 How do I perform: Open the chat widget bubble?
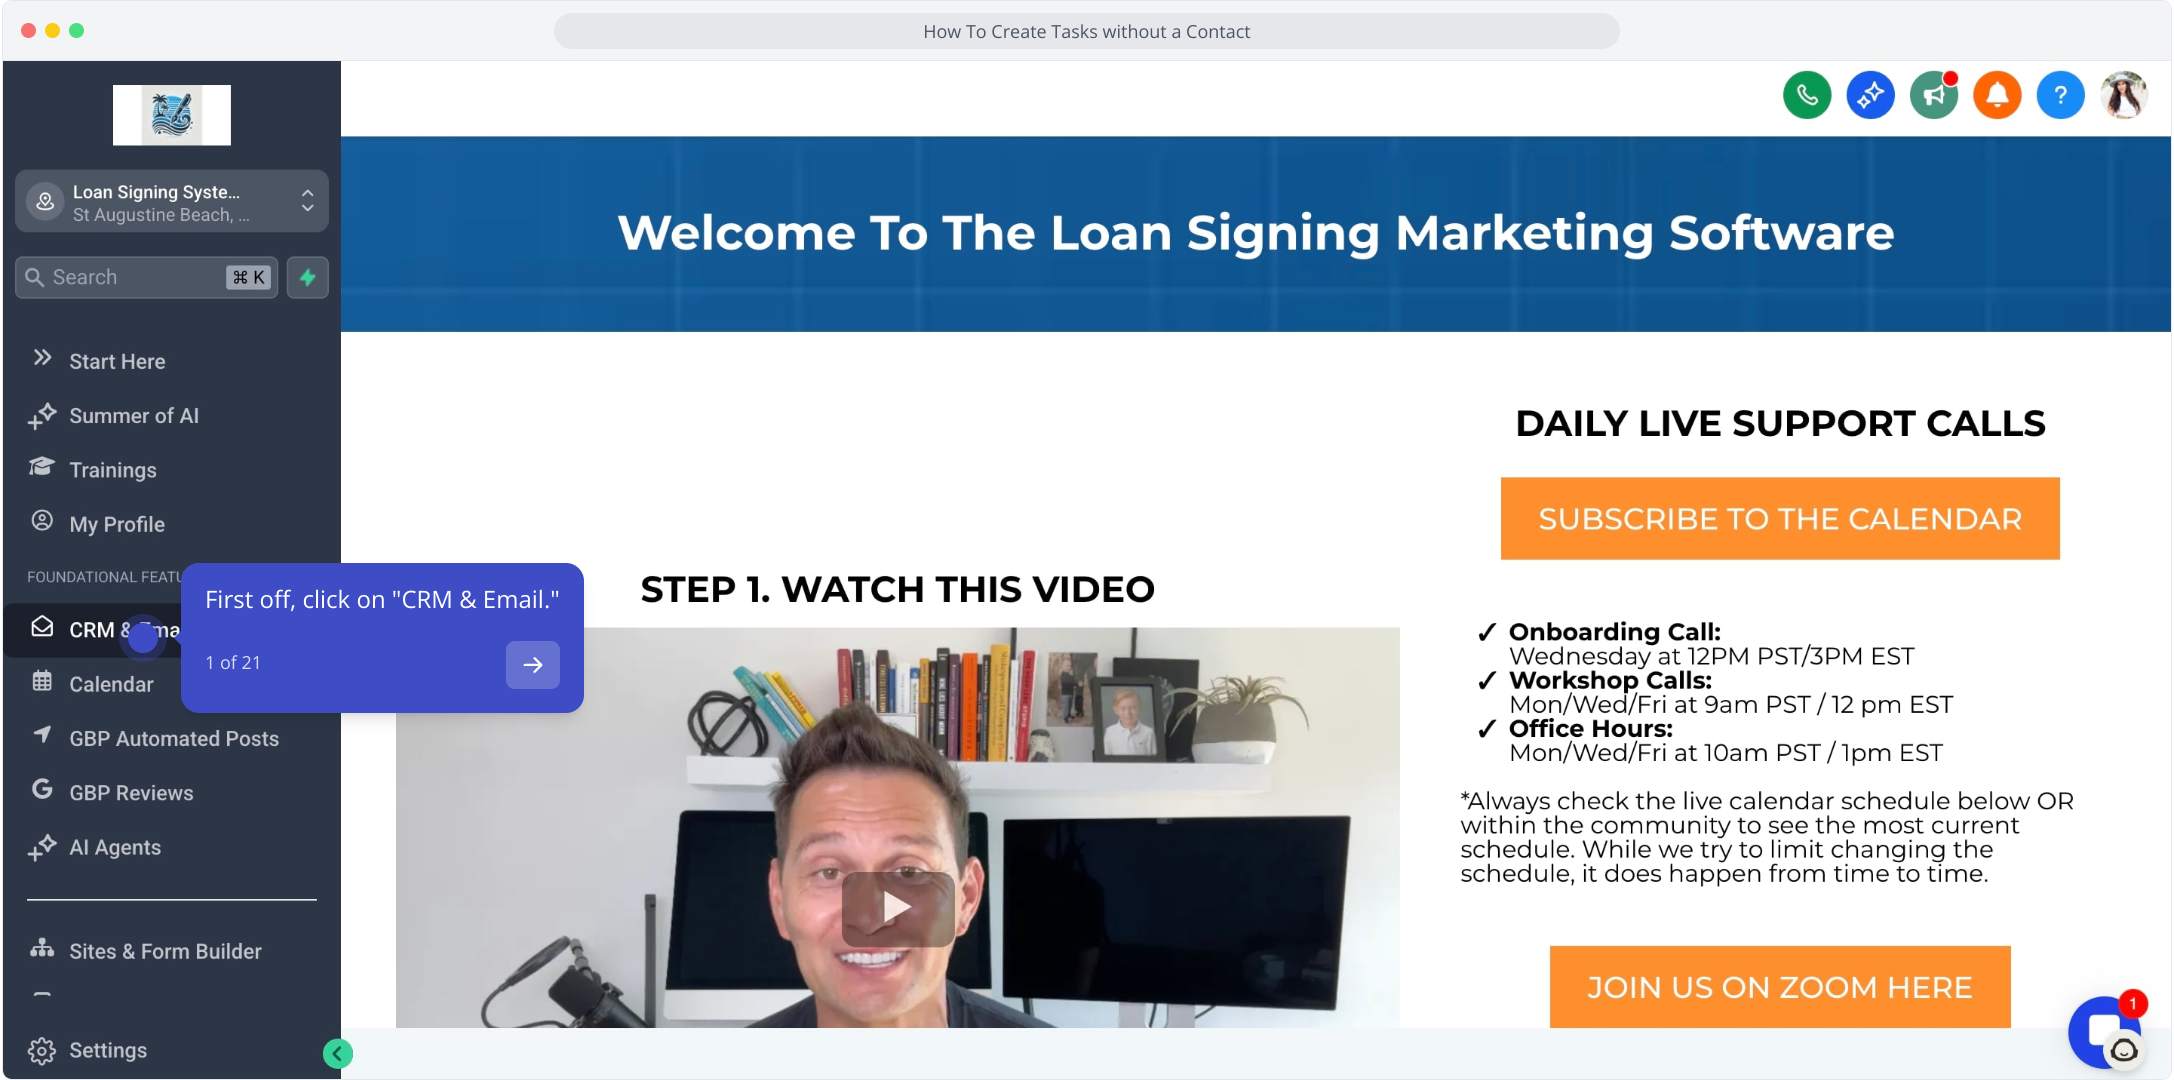(x=2104, y=1032)
